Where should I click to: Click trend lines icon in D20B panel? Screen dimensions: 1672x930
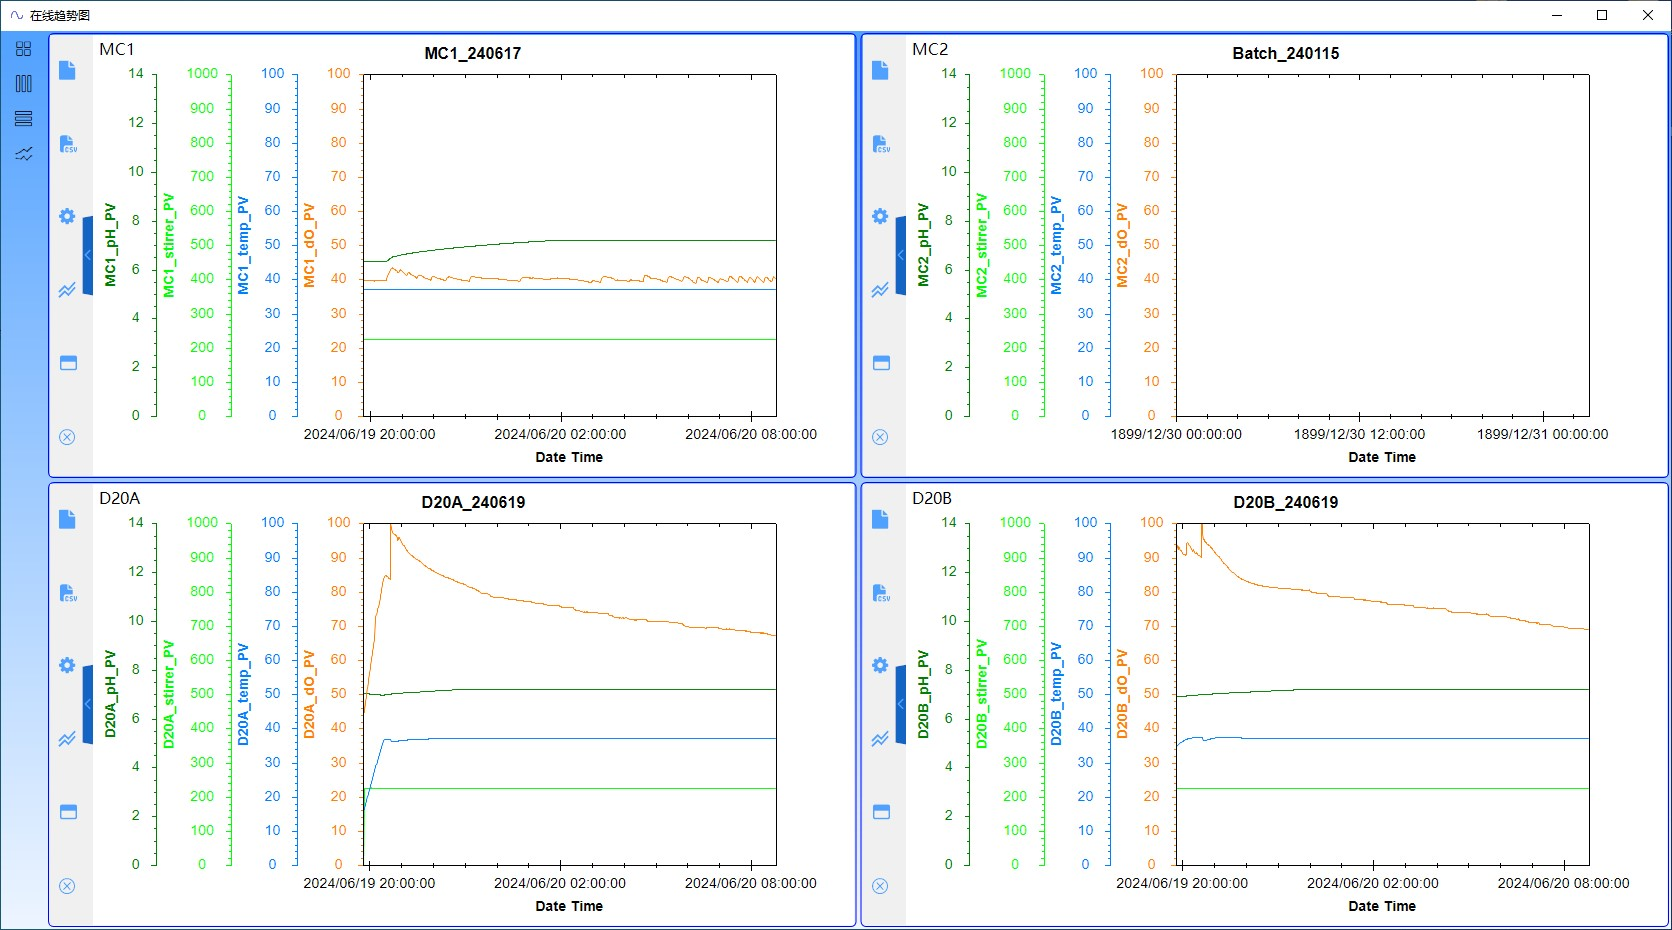point(880,739)
